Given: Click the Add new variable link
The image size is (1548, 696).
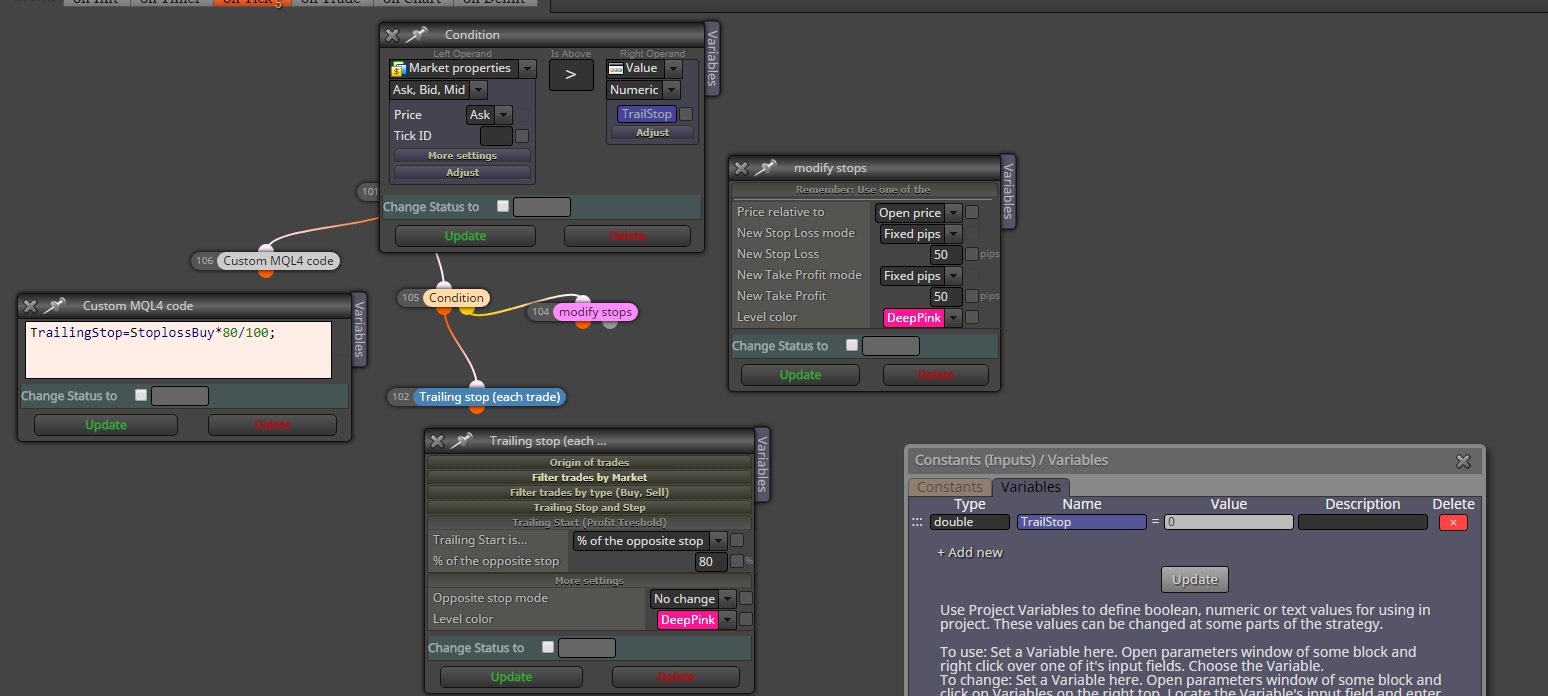Looking at the screenshot, I should pyautogui.click(x=969, y=552).
